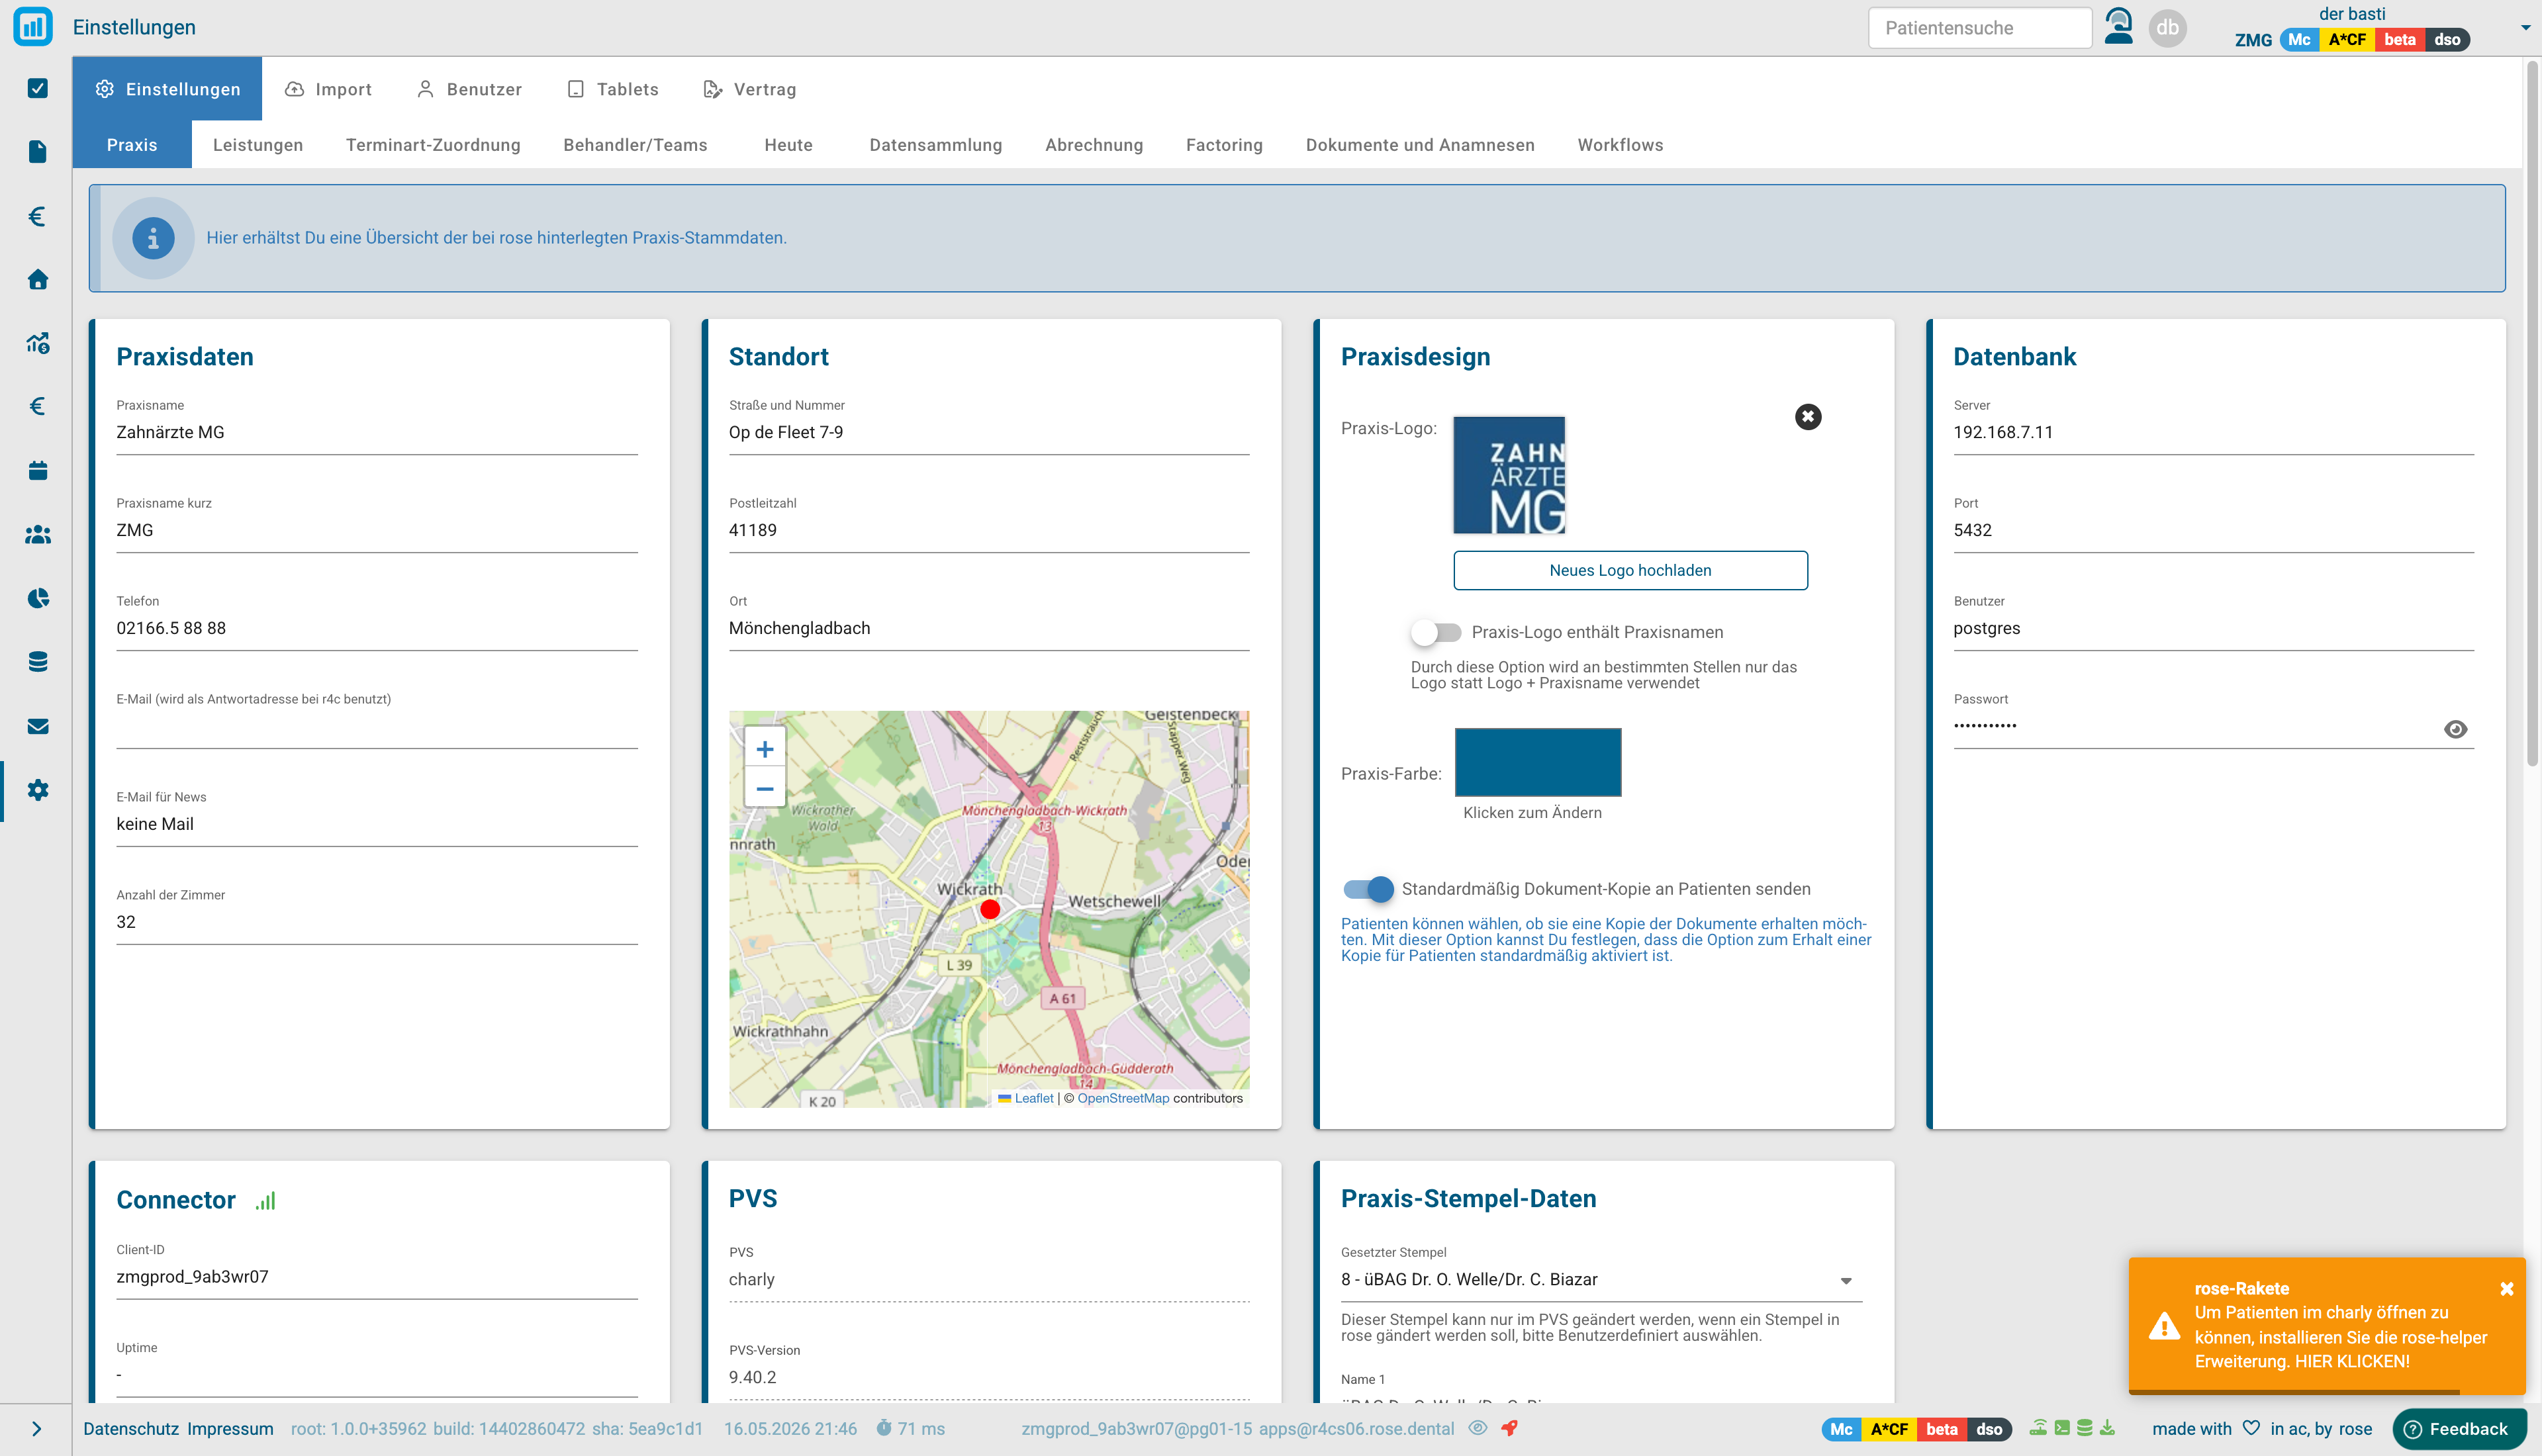Open the checkmark tasks icon in sidebar

[x=38, y=88]
